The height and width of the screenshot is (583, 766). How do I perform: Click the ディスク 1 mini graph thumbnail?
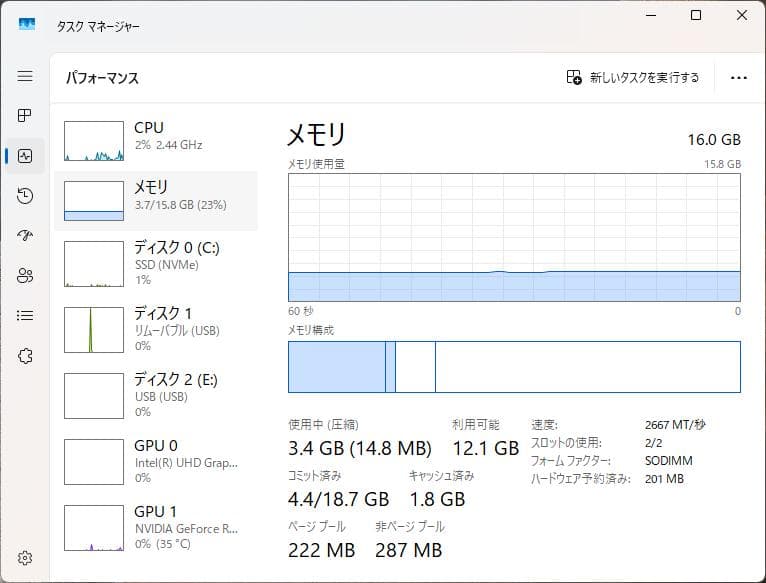(94, 330)
